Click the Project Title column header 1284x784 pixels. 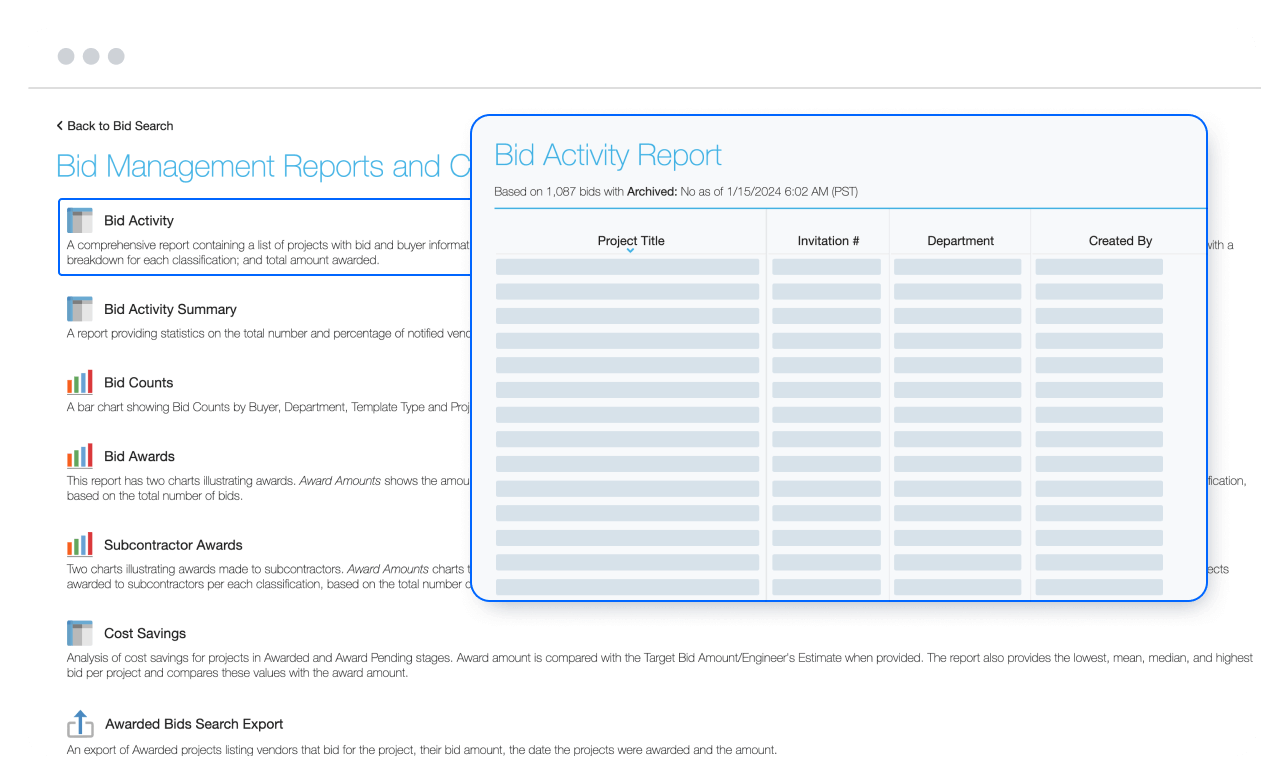pos(630,240)
